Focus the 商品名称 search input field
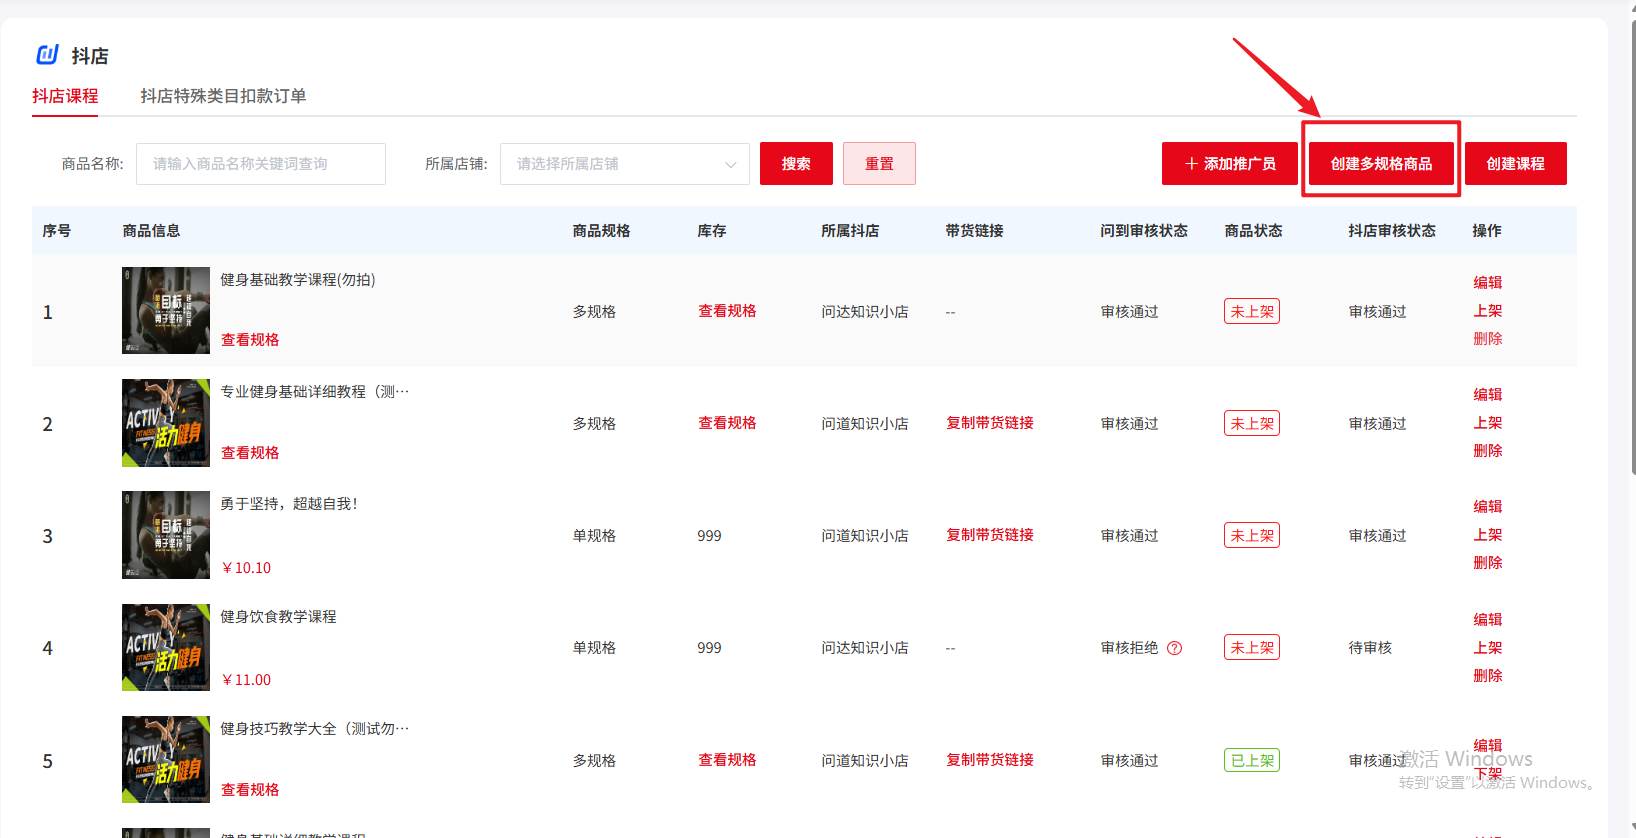Image resolution: width=1636 pixels, height=838 pixels. coord(261,164)
